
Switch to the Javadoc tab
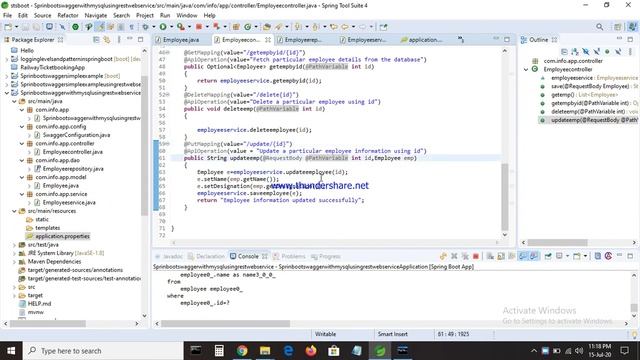coord(169,256)
